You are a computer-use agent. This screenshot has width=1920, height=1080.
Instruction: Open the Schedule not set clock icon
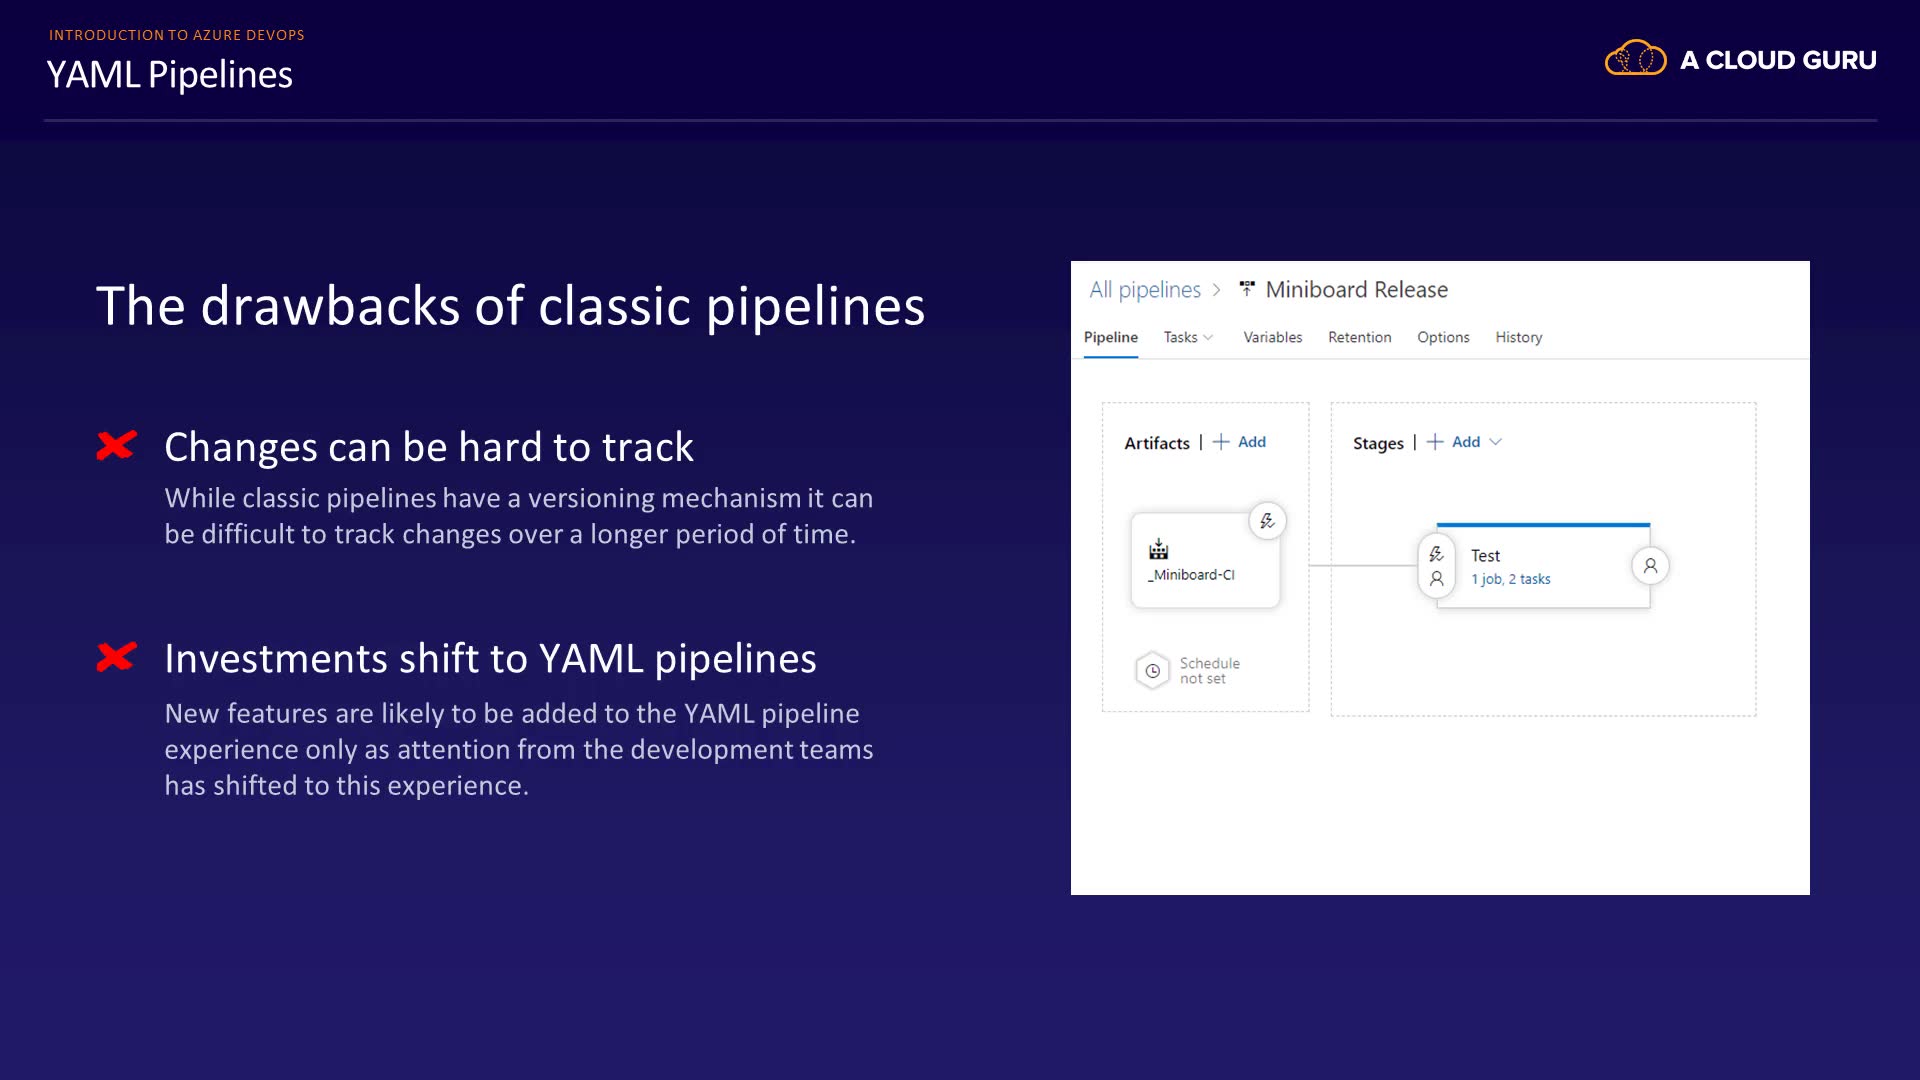pos(1152,671)
